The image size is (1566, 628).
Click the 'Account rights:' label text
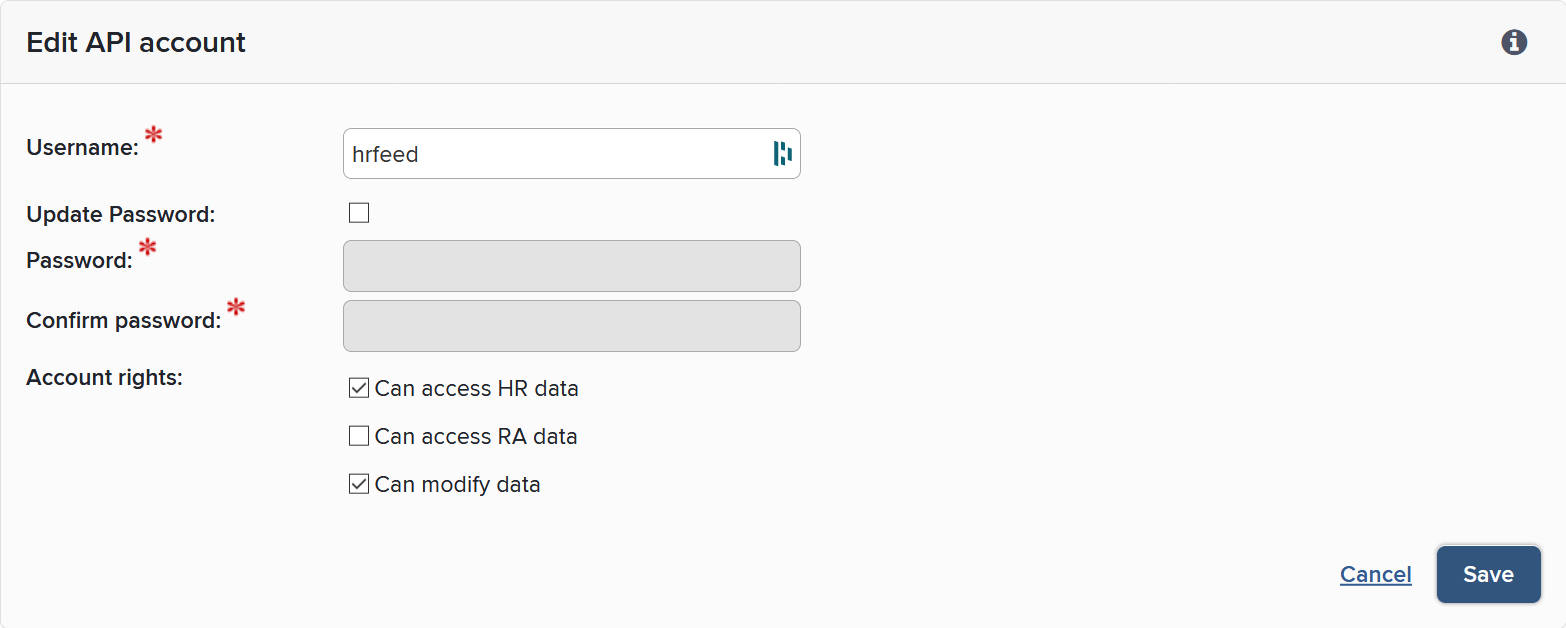(104, 378)
